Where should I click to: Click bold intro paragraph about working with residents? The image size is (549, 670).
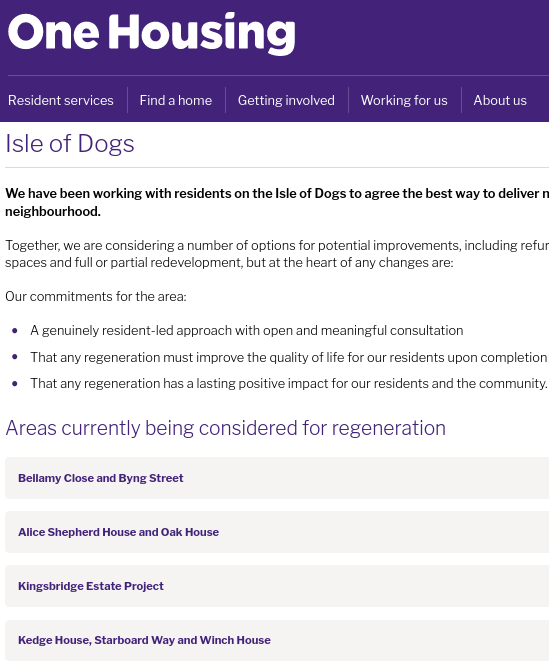(x=277, y=202)
